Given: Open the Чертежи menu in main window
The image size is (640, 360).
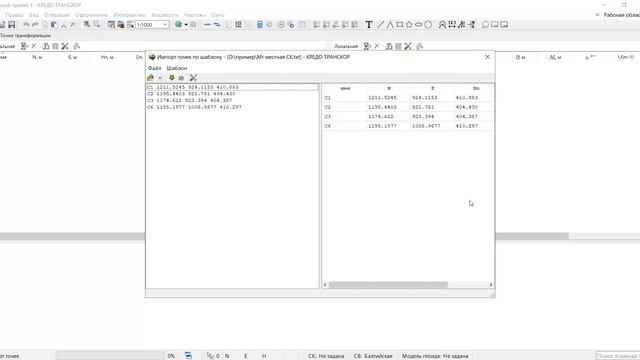Looking at the screenshot, I should 195,15.
